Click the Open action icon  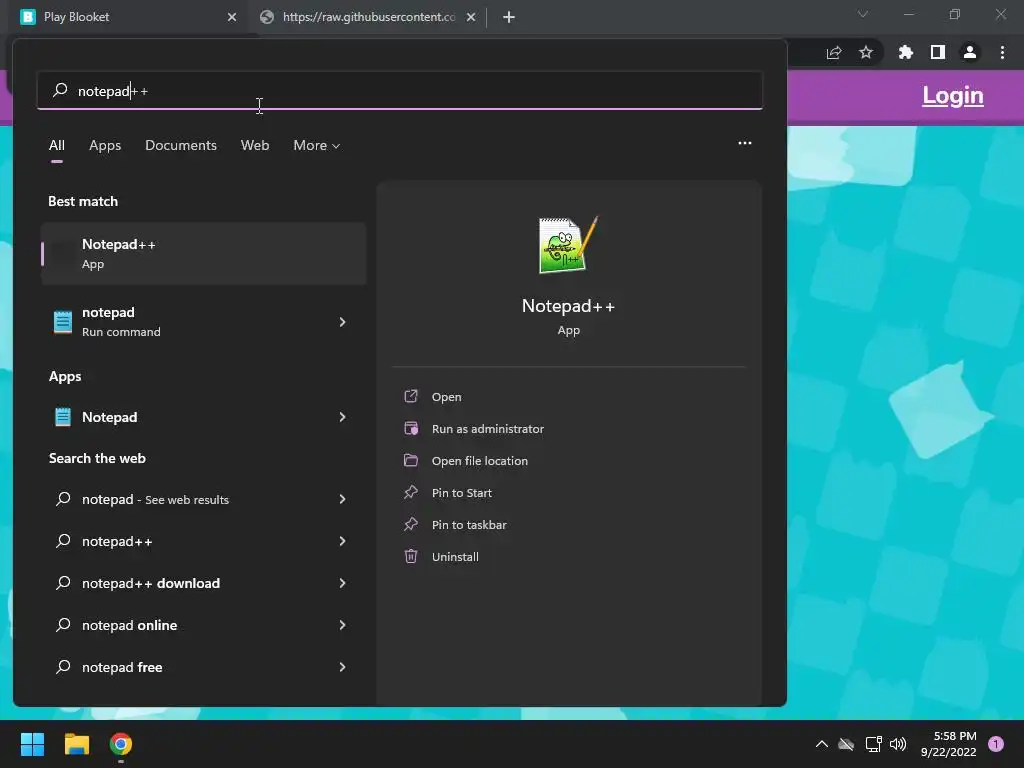[x=411, y=396]
